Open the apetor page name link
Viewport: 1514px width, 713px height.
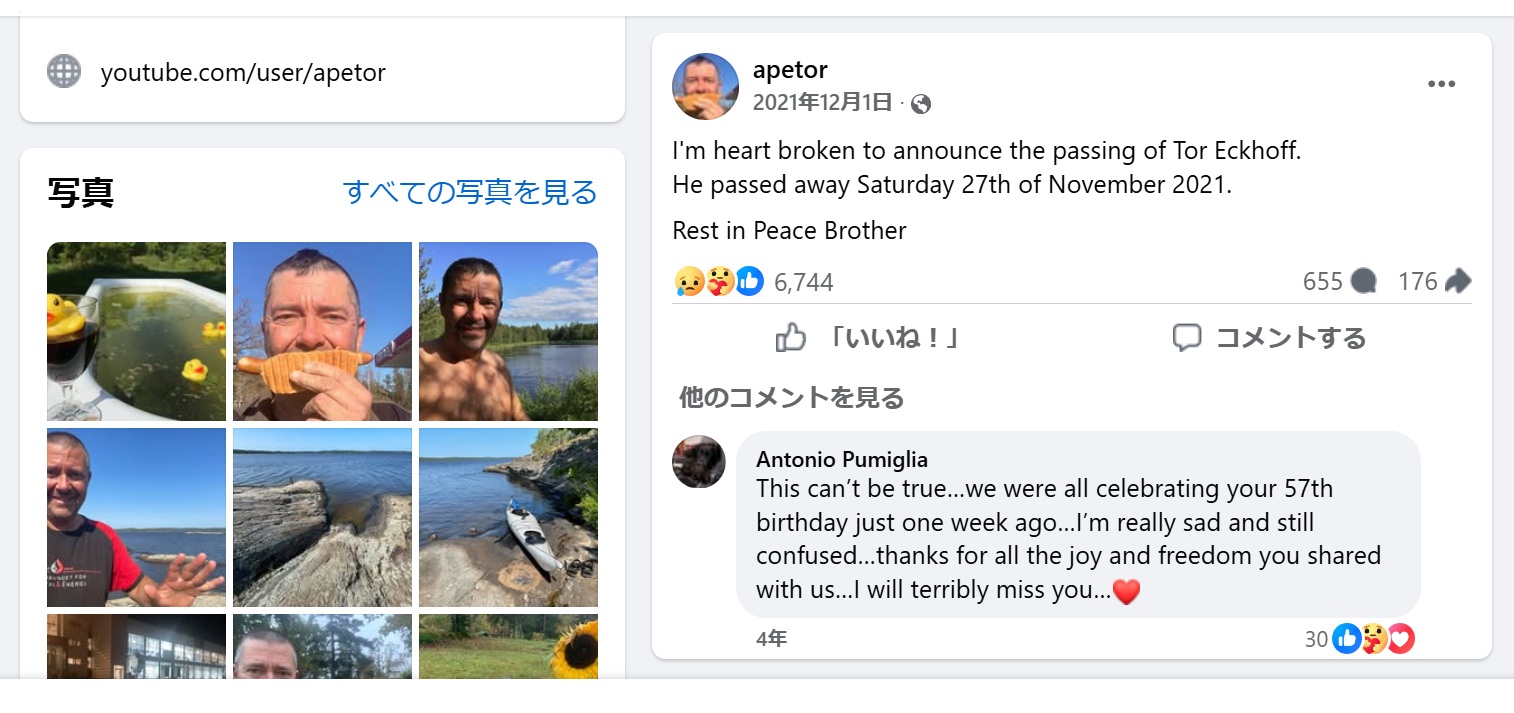point(790,70)
